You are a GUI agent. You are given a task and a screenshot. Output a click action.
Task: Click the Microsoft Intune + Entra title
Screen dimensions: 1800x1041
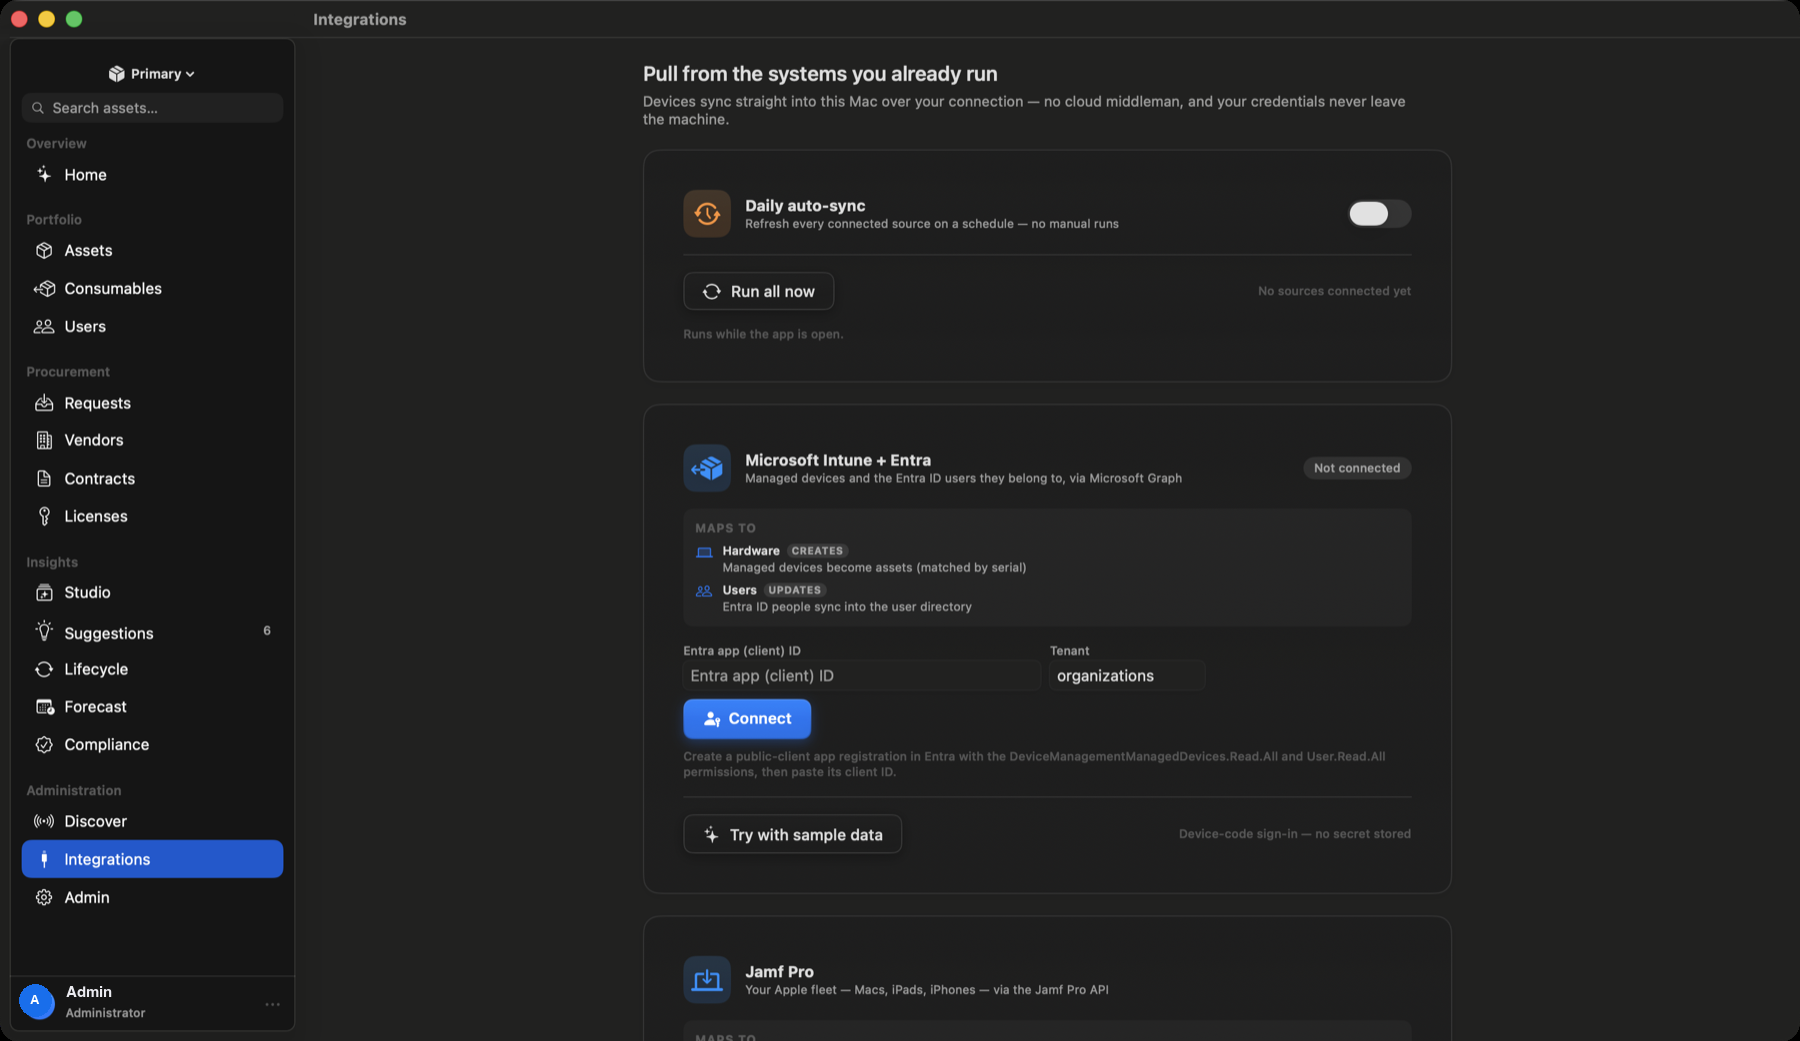pos(838,460)
